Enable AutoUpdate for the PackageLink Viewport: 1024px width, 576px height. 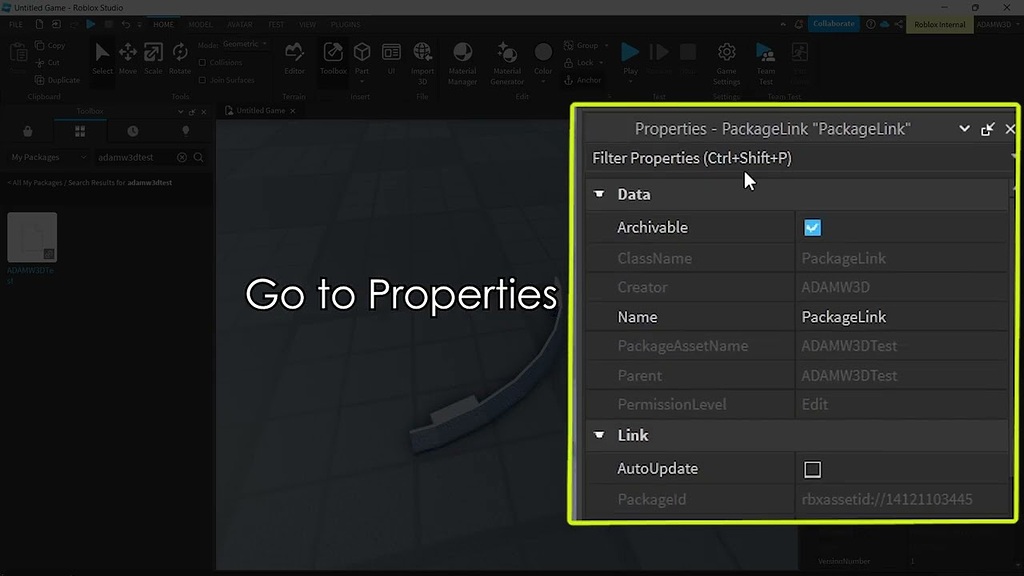[812, 468]
